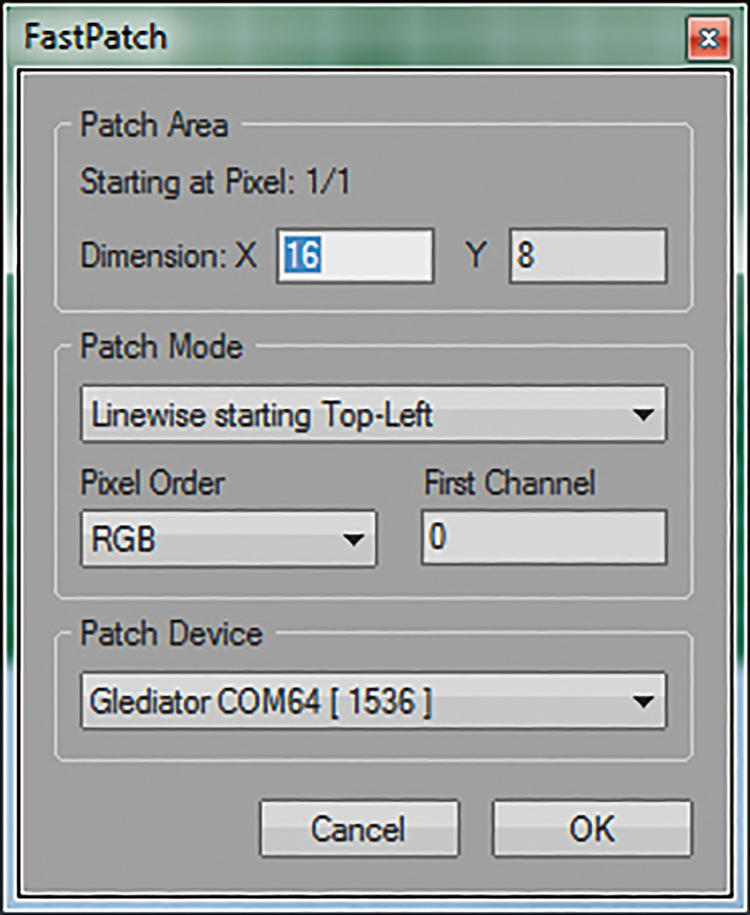Click the First Channel input field
750x915 pixels.
pyautogui.click(x=544, y=537)
